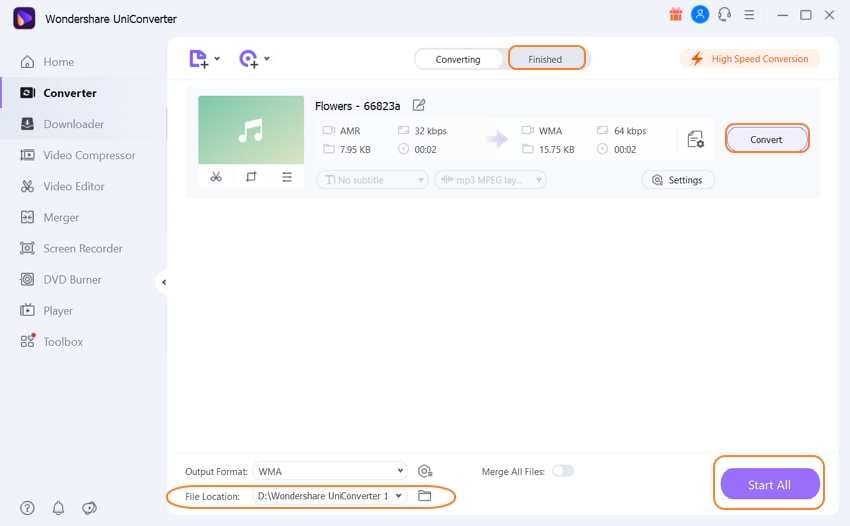The width and height of the screenshot is (850, 526).
Task: Click the Load DVD disc icon
Action: pyautogui.click(x=248, y=59)
